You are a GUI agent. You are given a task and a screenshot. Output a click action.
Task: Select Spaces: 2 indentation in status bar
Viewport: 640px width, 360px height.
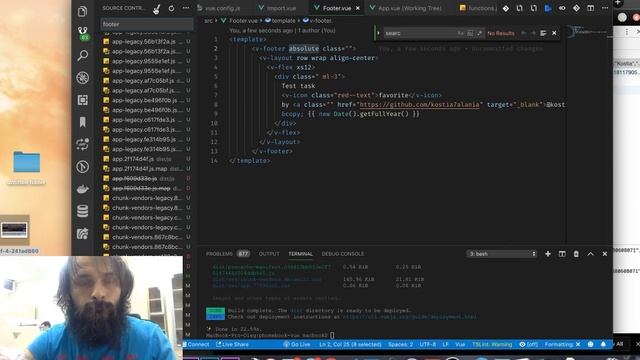(x=400, y=344)
